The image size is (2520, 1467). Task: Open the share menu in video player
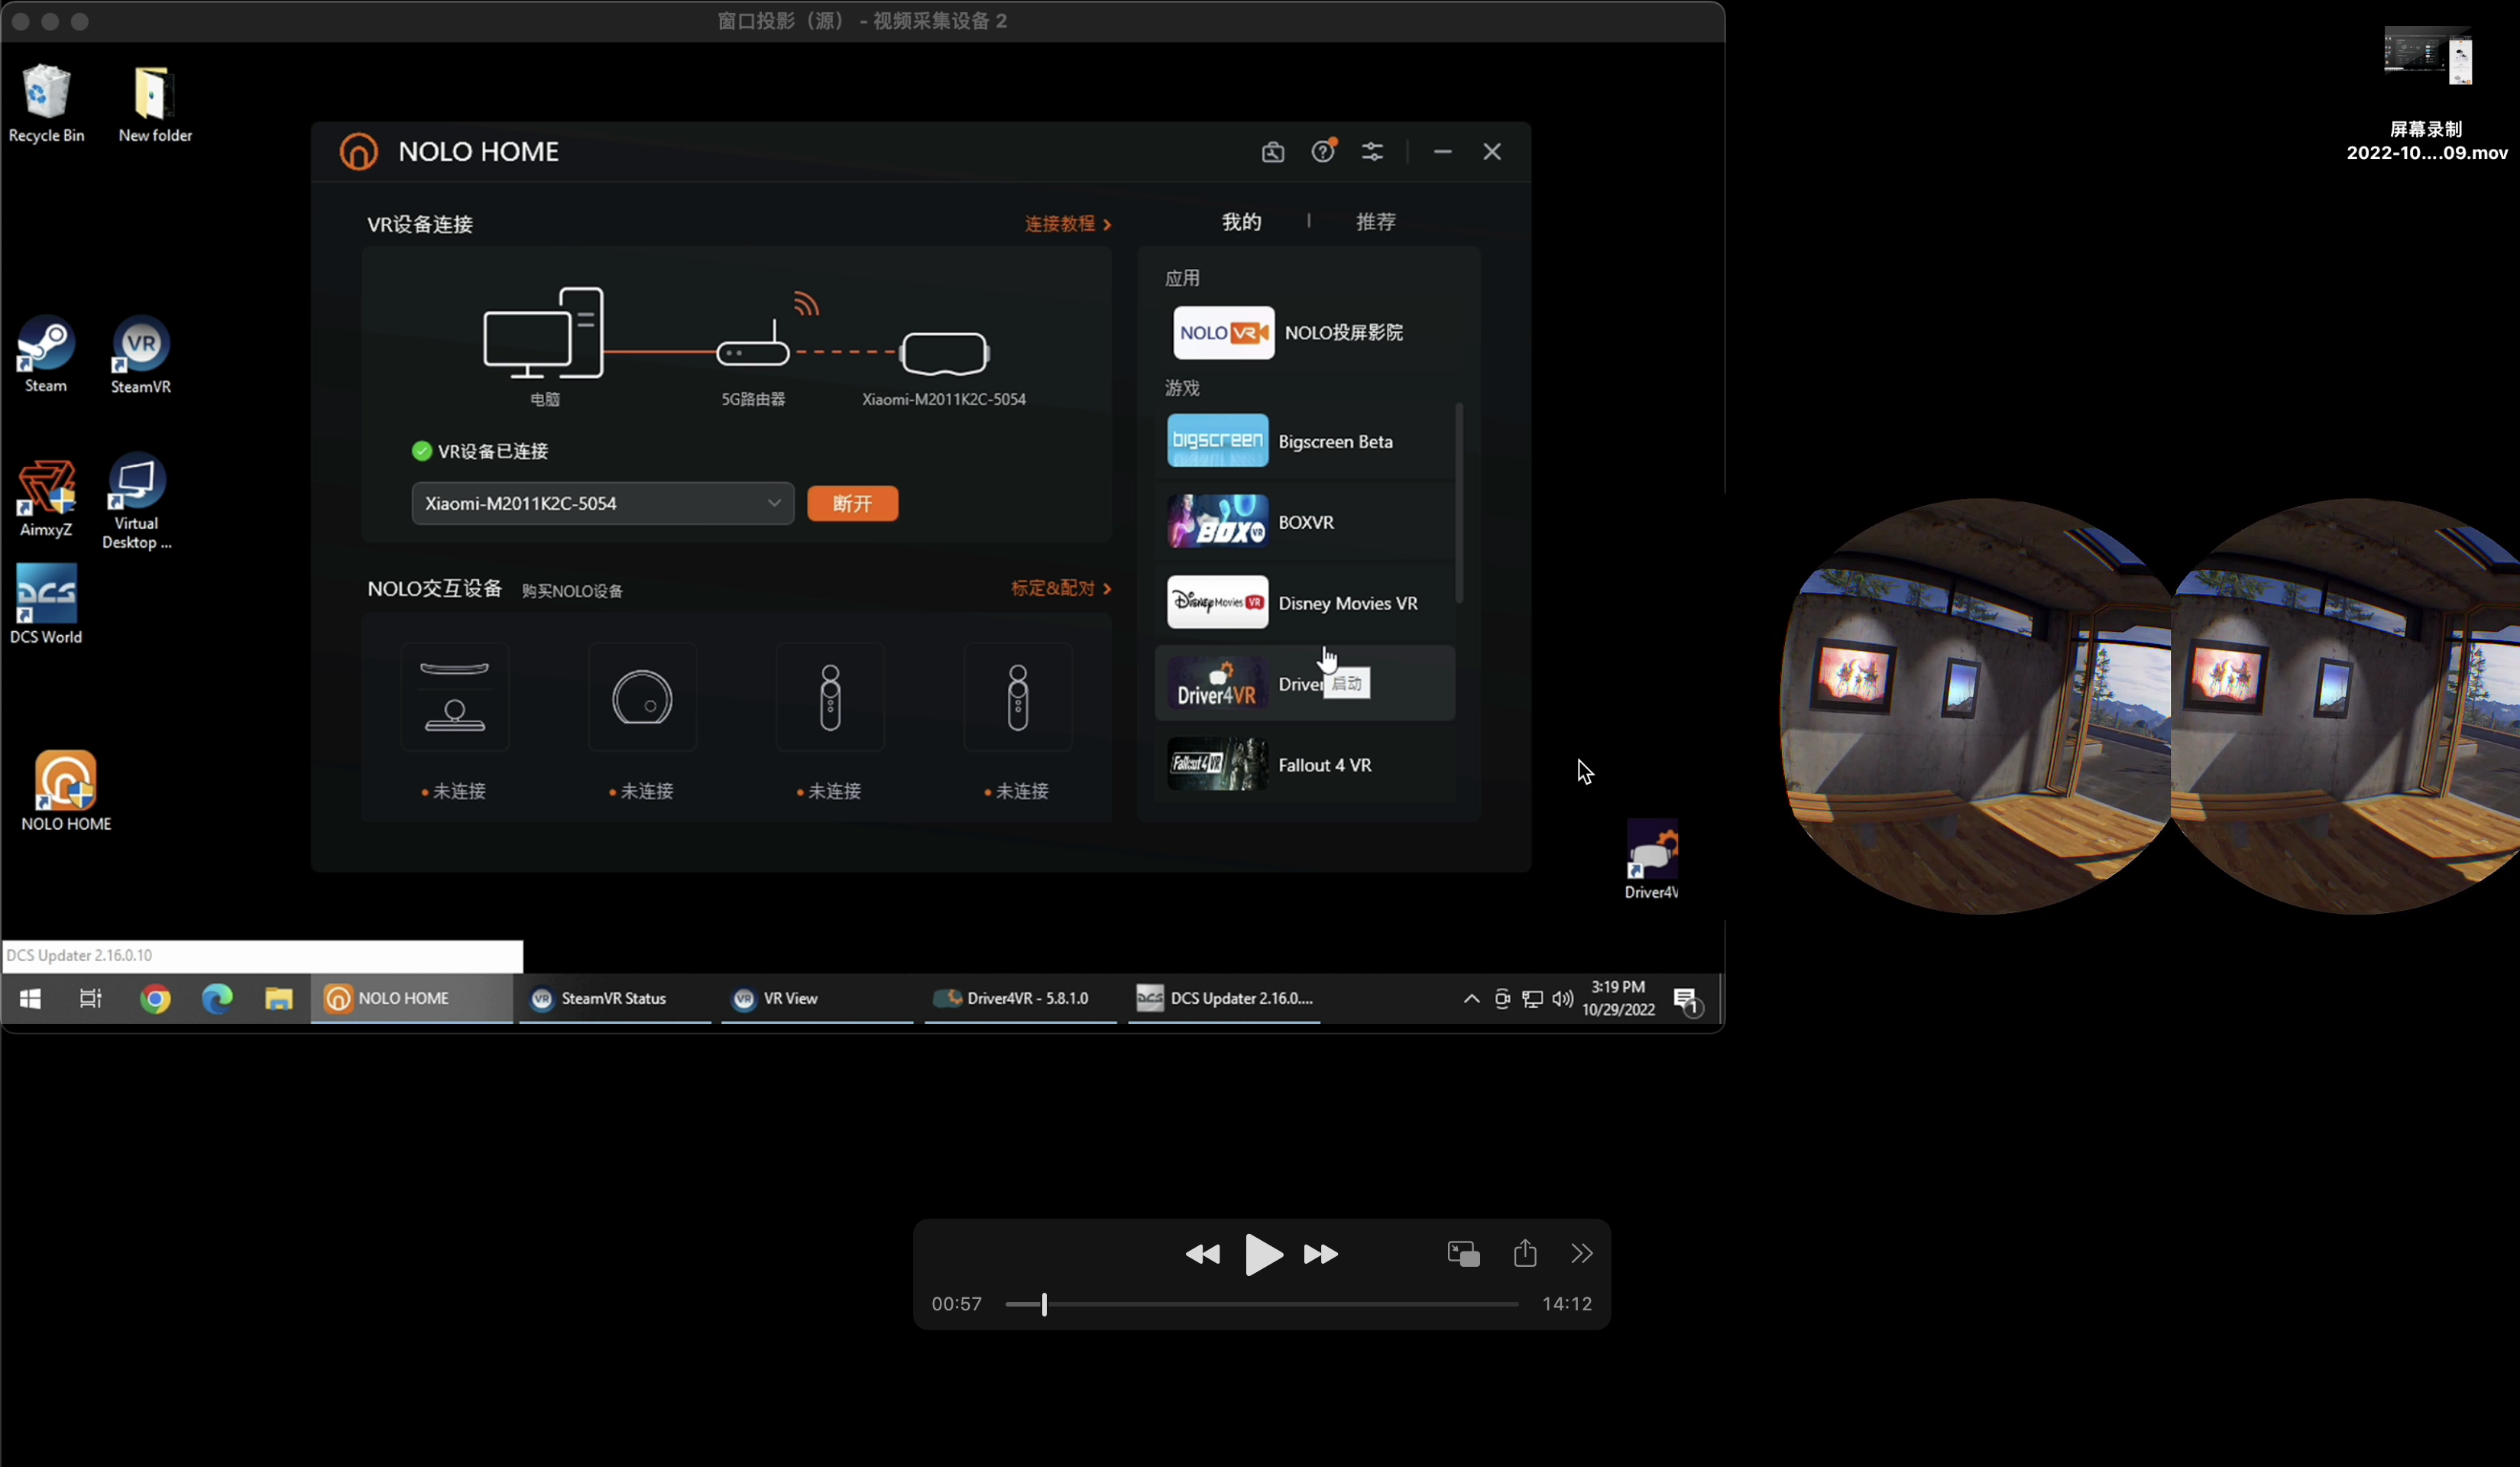(1525, 1252)
